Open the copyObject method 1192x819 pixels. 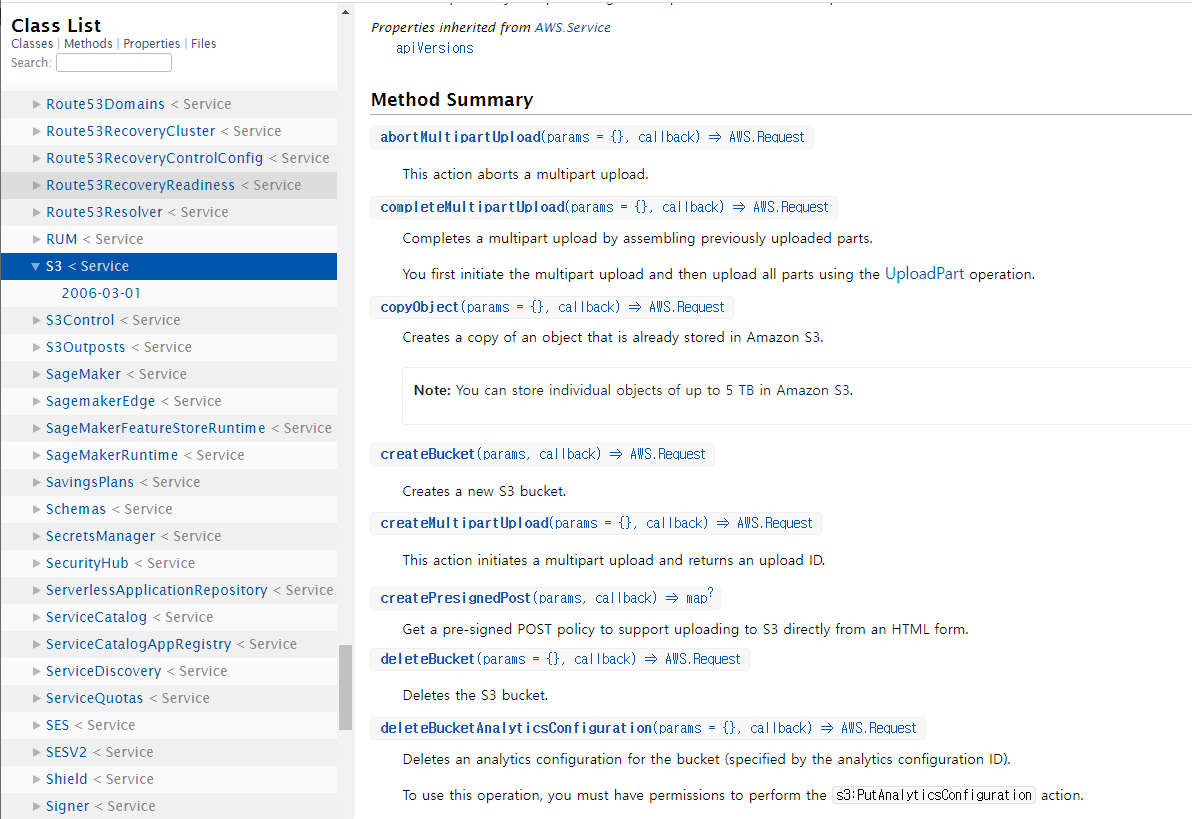(x=420, y=307)
